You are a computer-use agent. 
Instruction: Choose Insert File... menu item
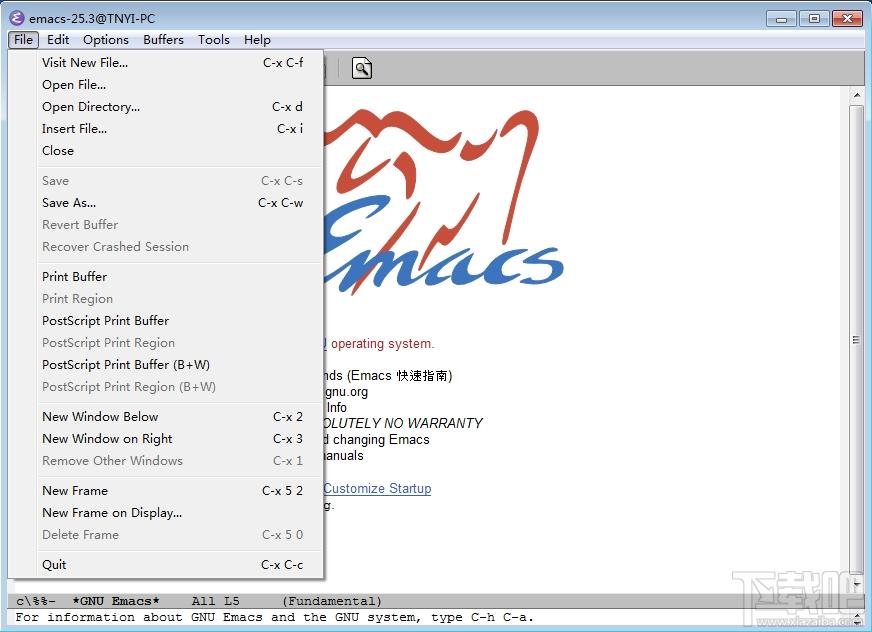tap(180, 129)
